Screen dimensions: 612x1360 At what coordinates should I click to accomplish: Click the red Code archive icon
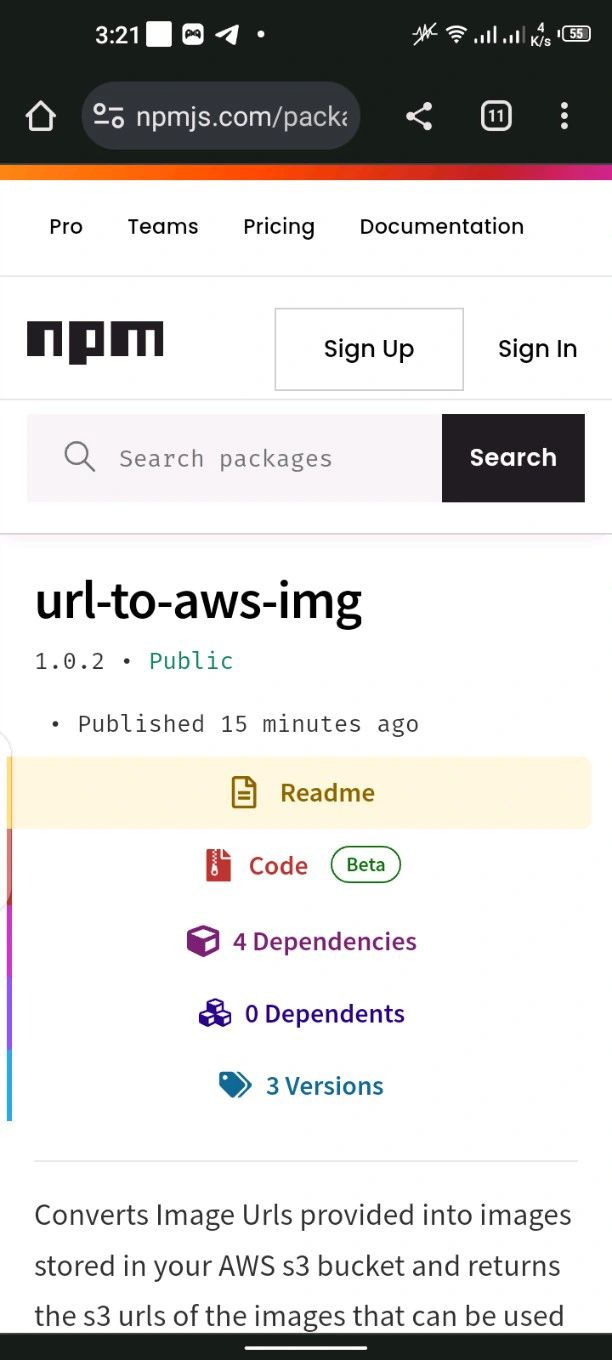218,865
